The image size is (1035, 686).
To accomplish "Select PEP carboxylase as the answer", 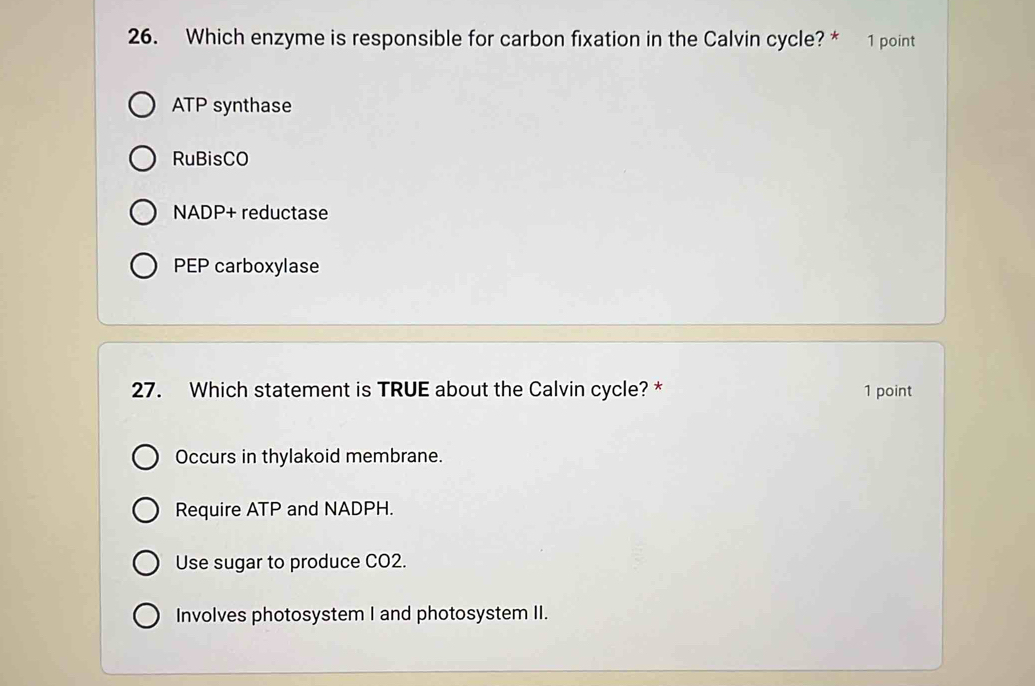I will (x=144, y=265).
